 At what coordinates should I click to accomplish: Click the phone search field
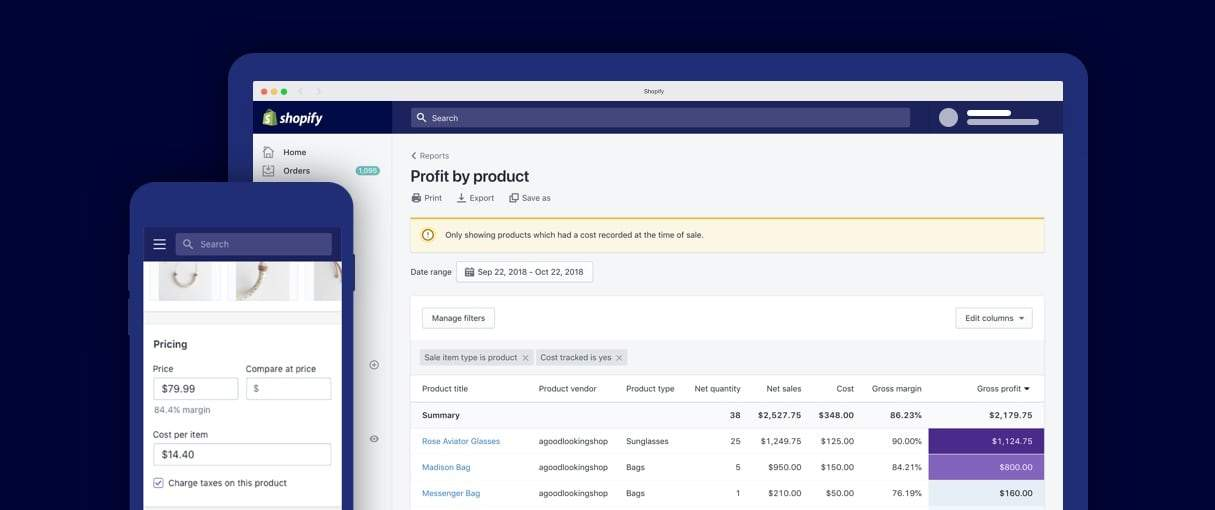click(x=254, y=244)
